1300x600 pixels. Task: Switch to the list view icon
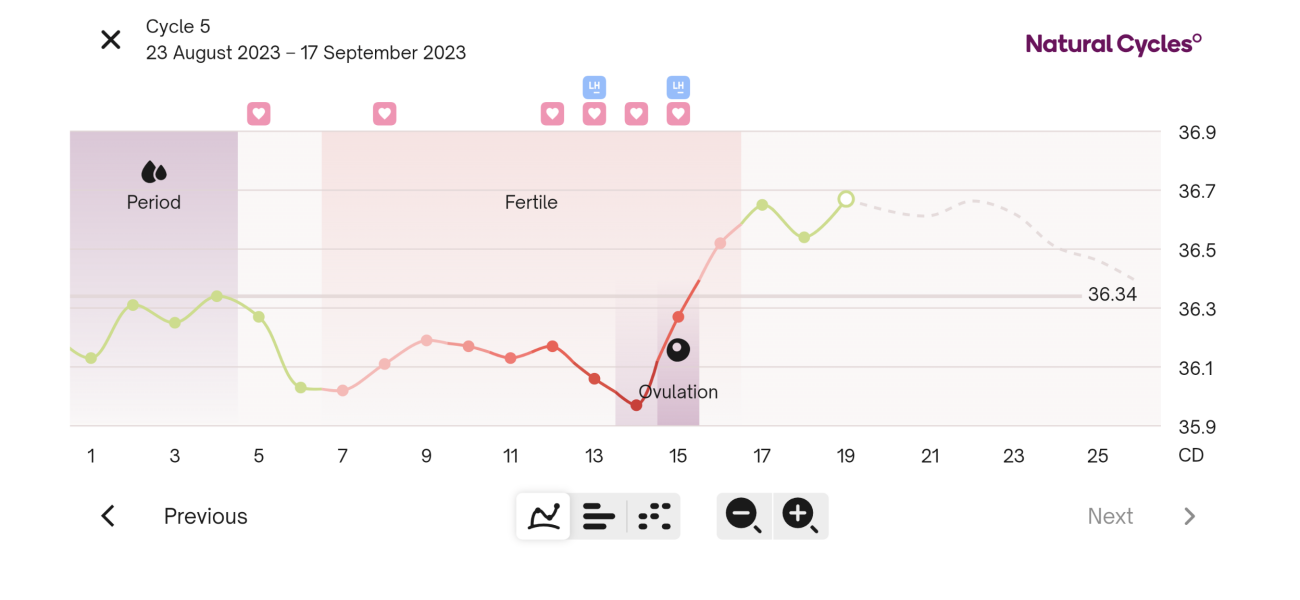598,516
